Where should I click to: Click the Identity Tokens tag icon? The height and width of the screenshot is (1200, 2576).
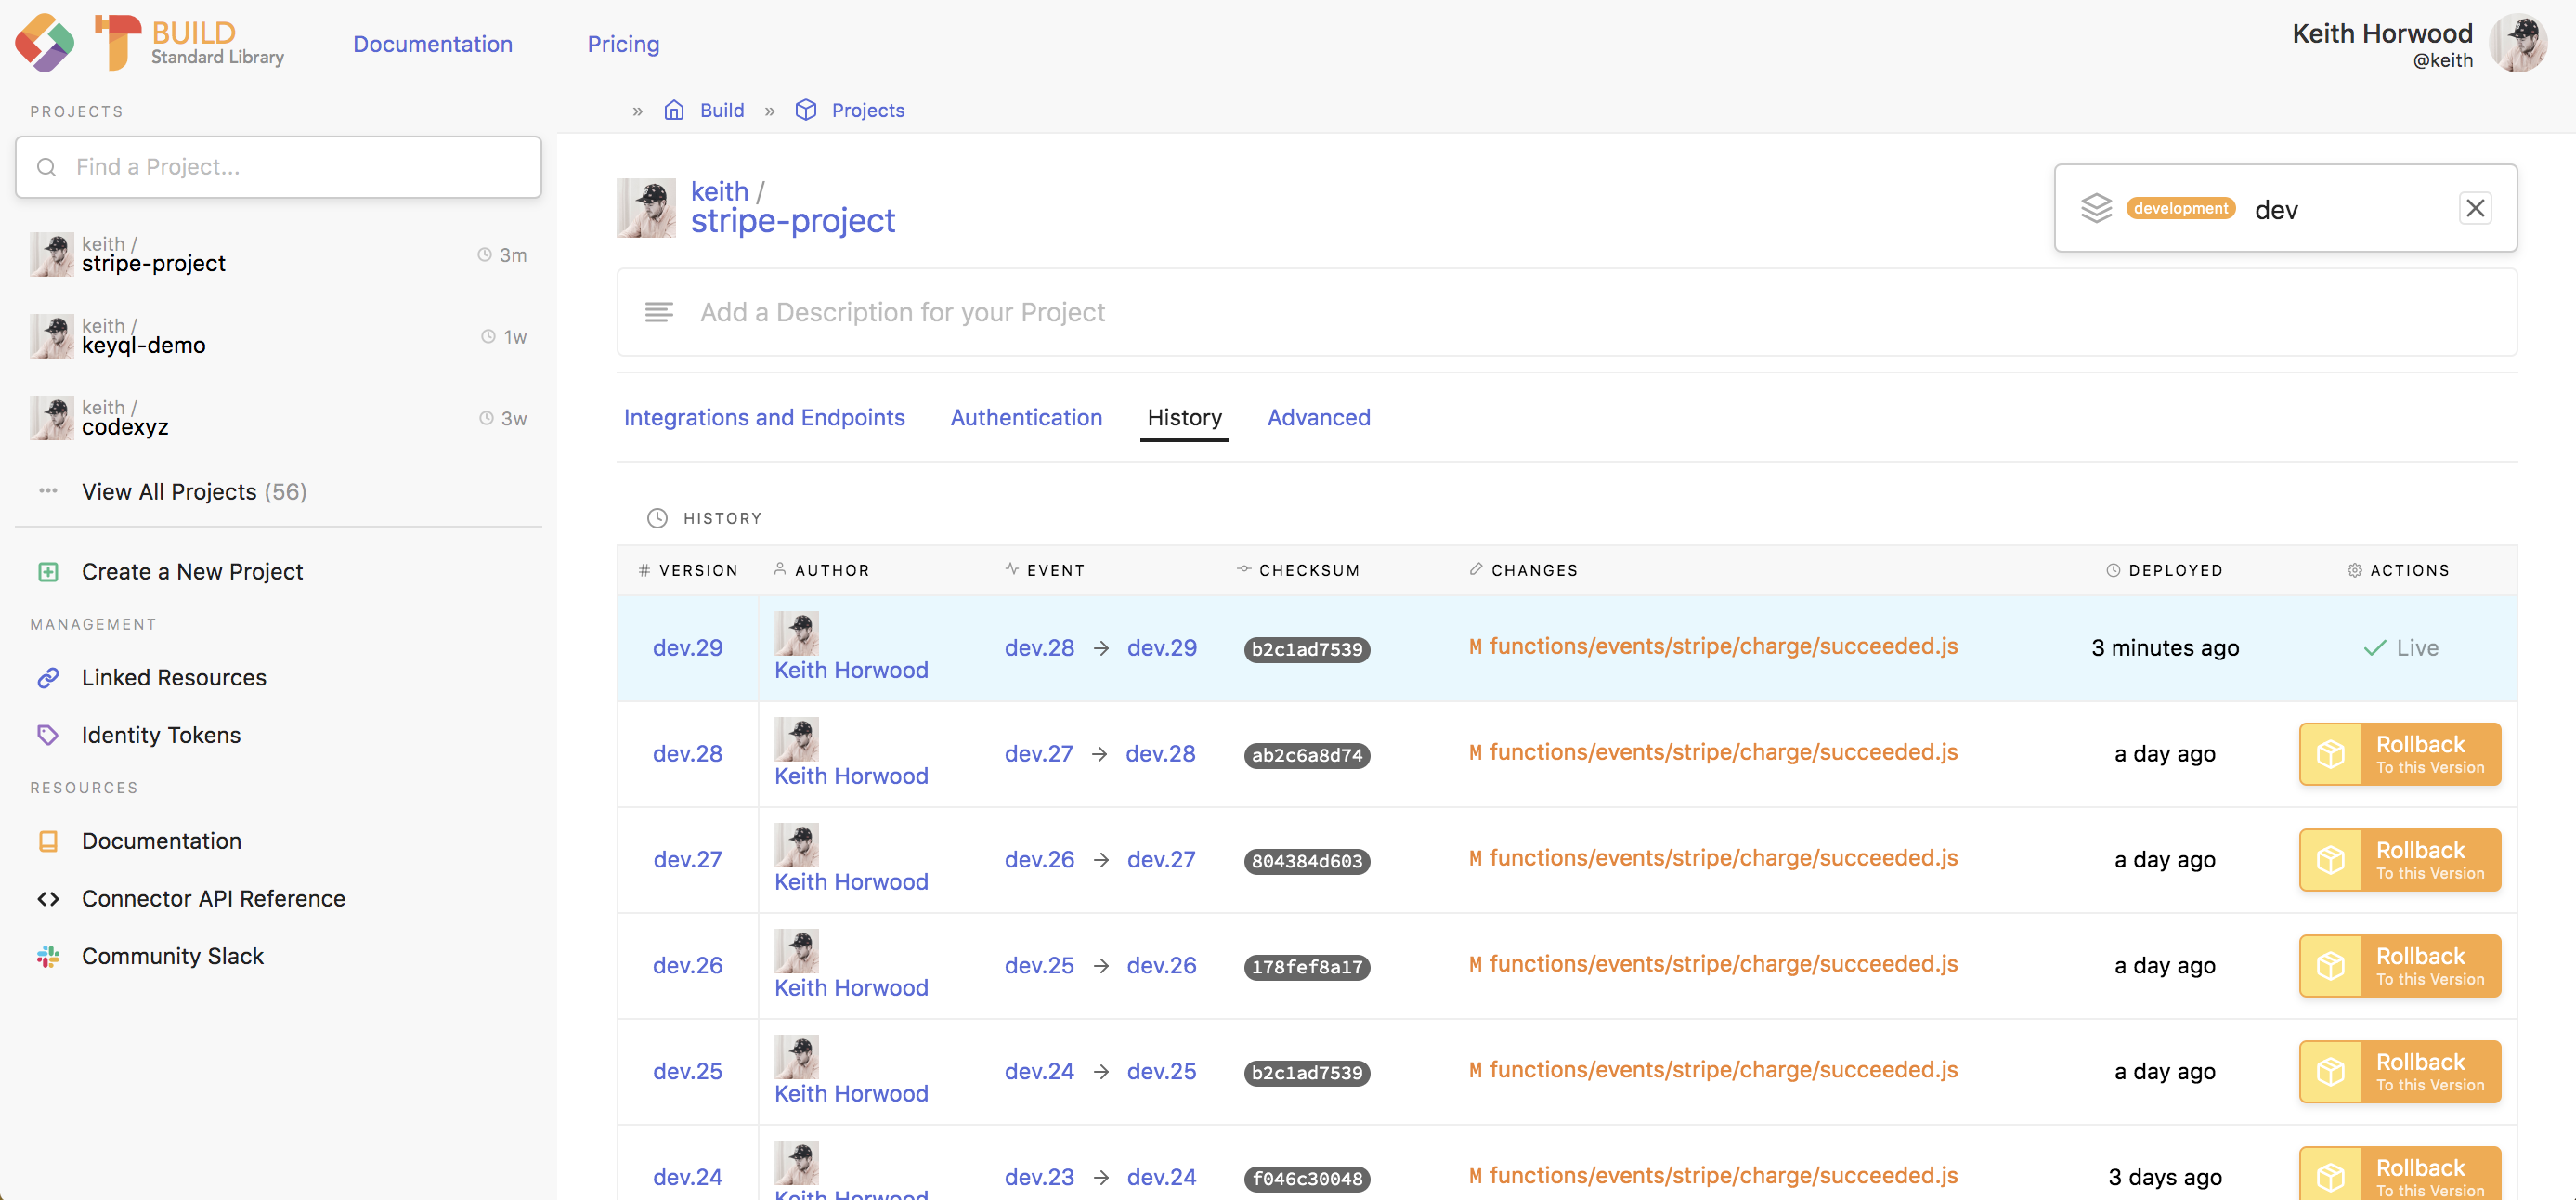point(48,735)
